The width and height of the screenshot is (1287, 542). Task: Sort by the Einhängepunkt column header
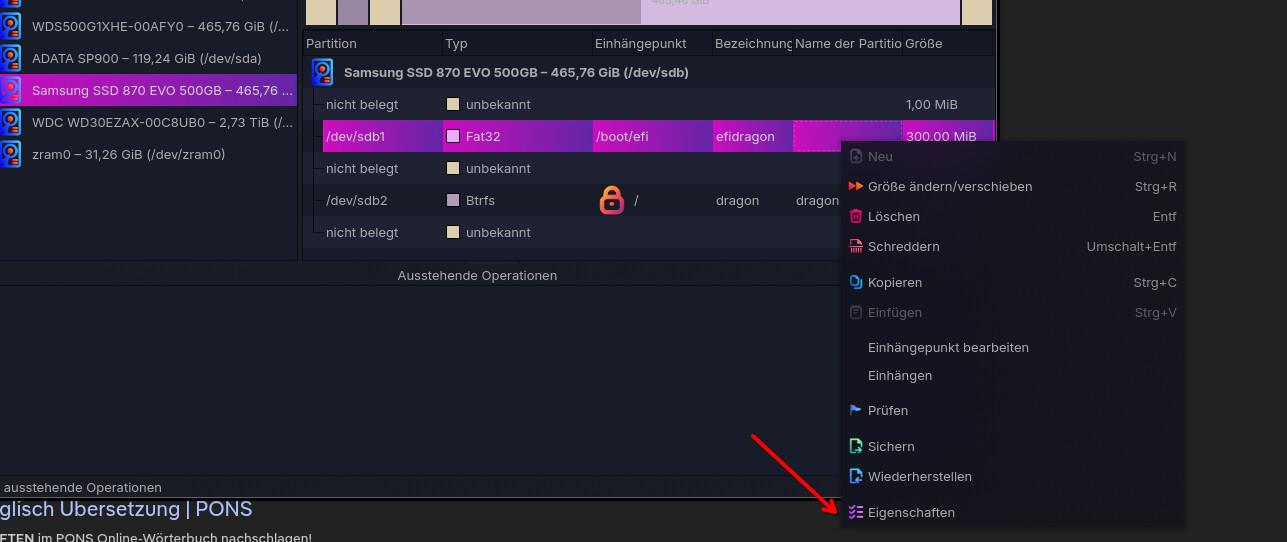(x=640, y=44)
